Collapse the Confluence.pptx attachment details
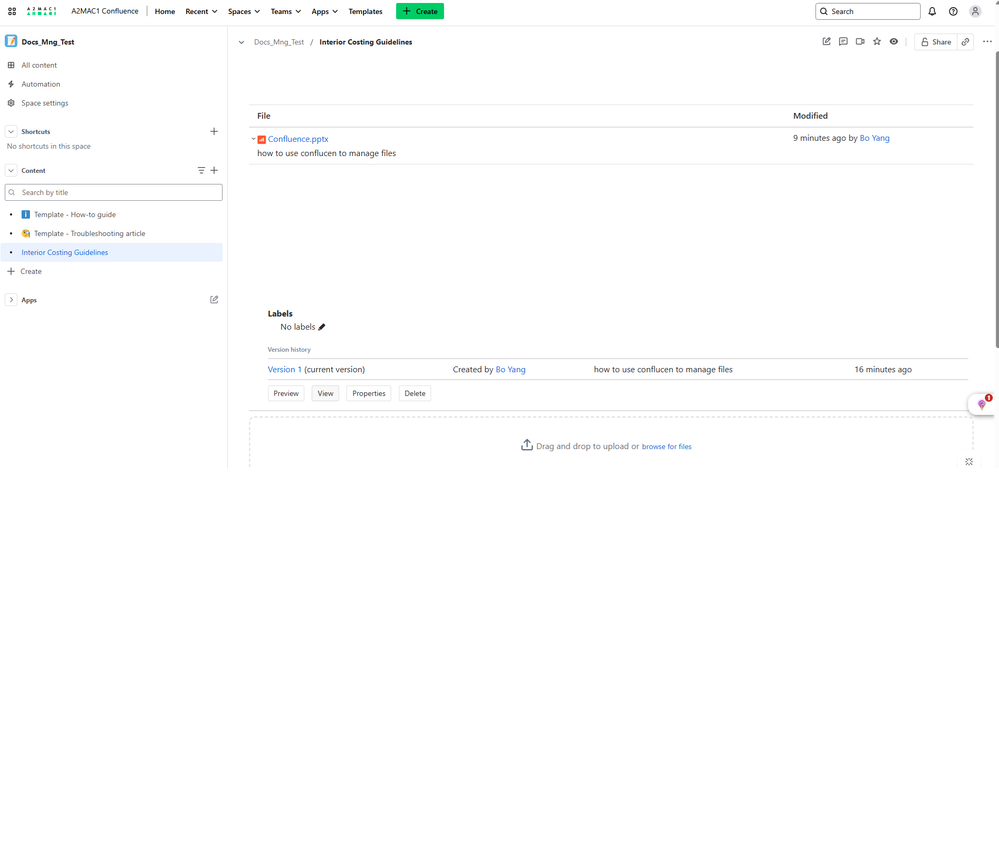Screen dimensions: 999x855 [x=253, y=139]
